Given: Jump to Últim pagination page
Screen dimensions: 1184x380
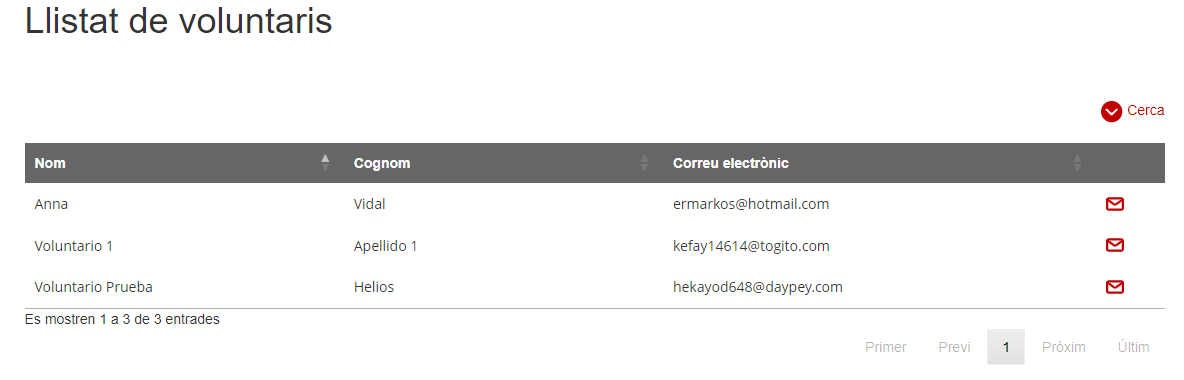Looking at the screenshot, I should coord(1133,348).
